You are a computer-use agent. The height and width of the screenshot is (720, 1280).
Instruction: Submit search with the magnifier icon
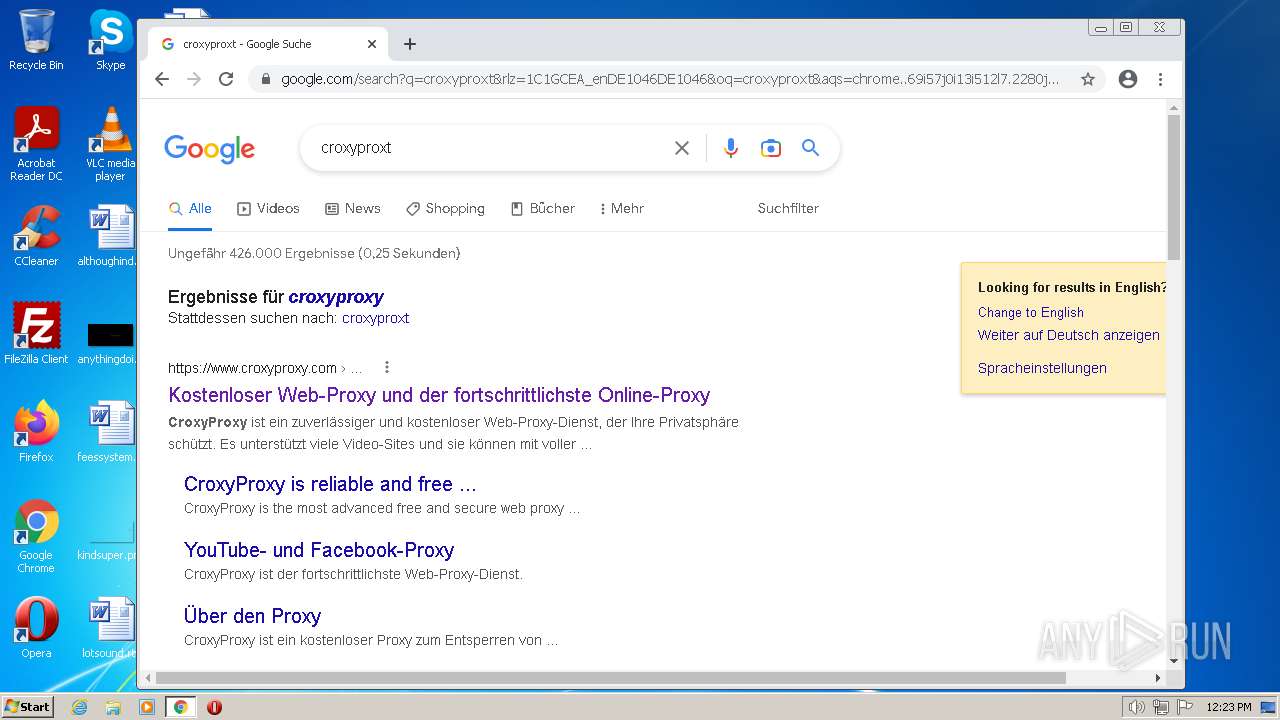pyautogui.click(x=811, y=148)
